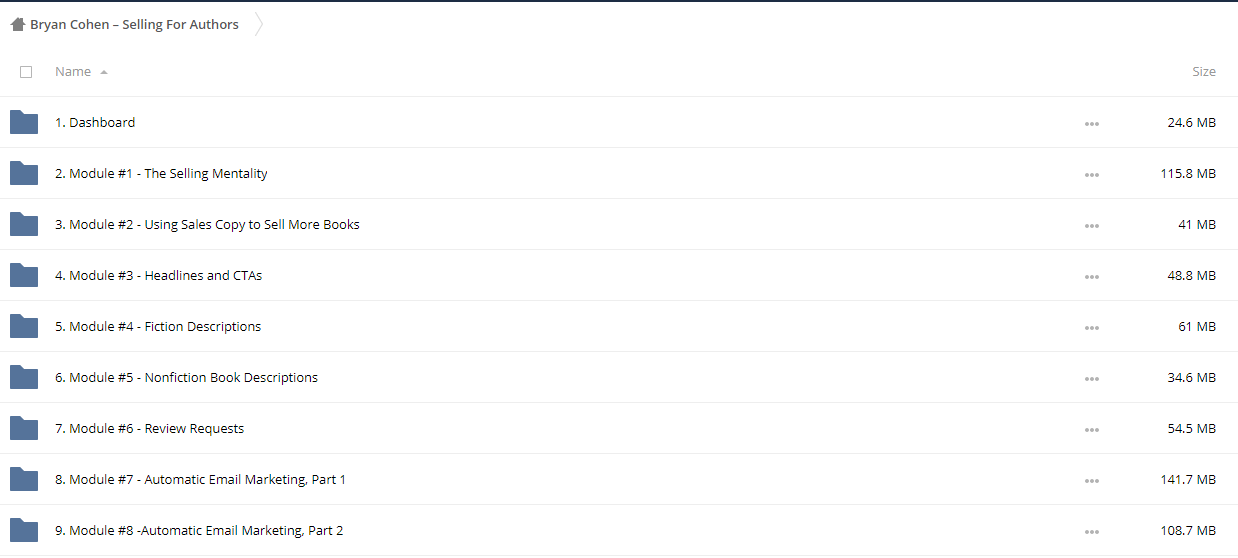Open more options for Module #2 Sales Copy
This screenshot has width=1238, height=558.
1091,226
